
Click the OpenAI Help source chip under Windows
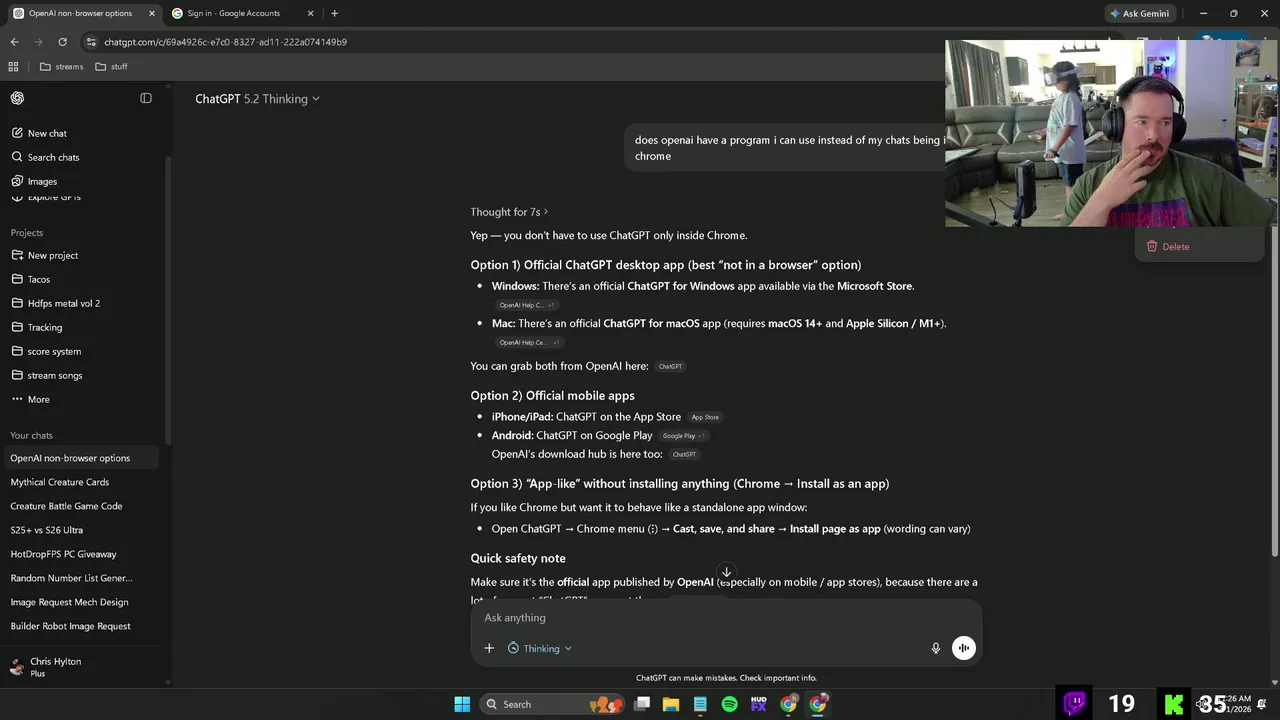pyautogui.click(x=526, y=305)
